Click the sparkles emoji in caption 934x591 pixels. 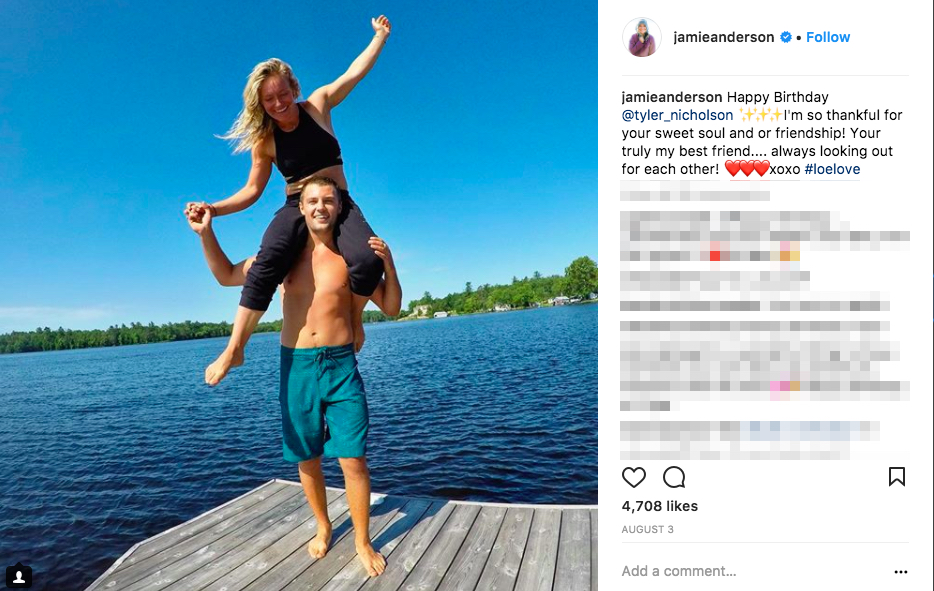pos(760,115)
